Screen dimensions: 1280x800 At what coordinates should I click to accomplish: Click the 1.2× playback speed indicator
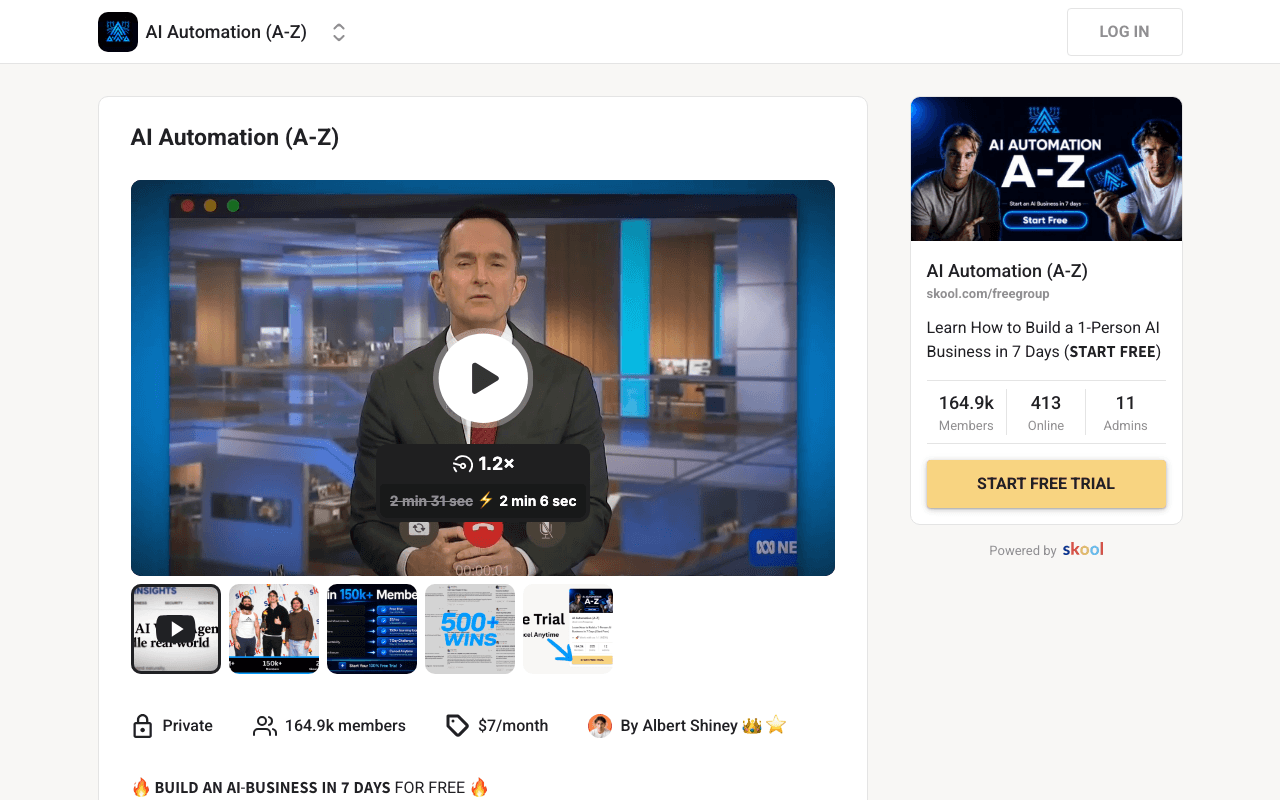(484, 464)
